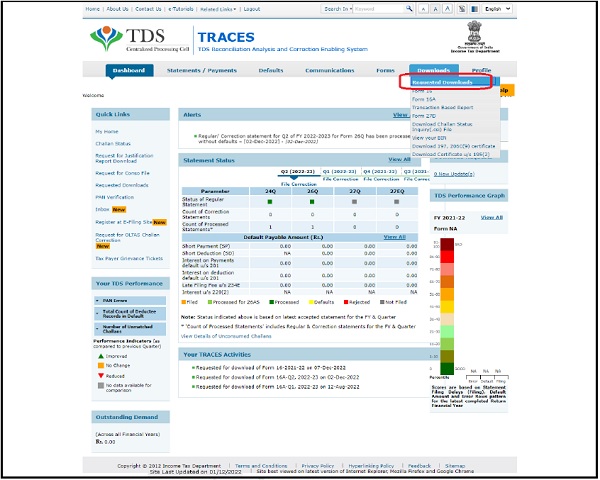
Task: Select the Q2 (2022-23) quarter tab
Action: coord(298,171)
